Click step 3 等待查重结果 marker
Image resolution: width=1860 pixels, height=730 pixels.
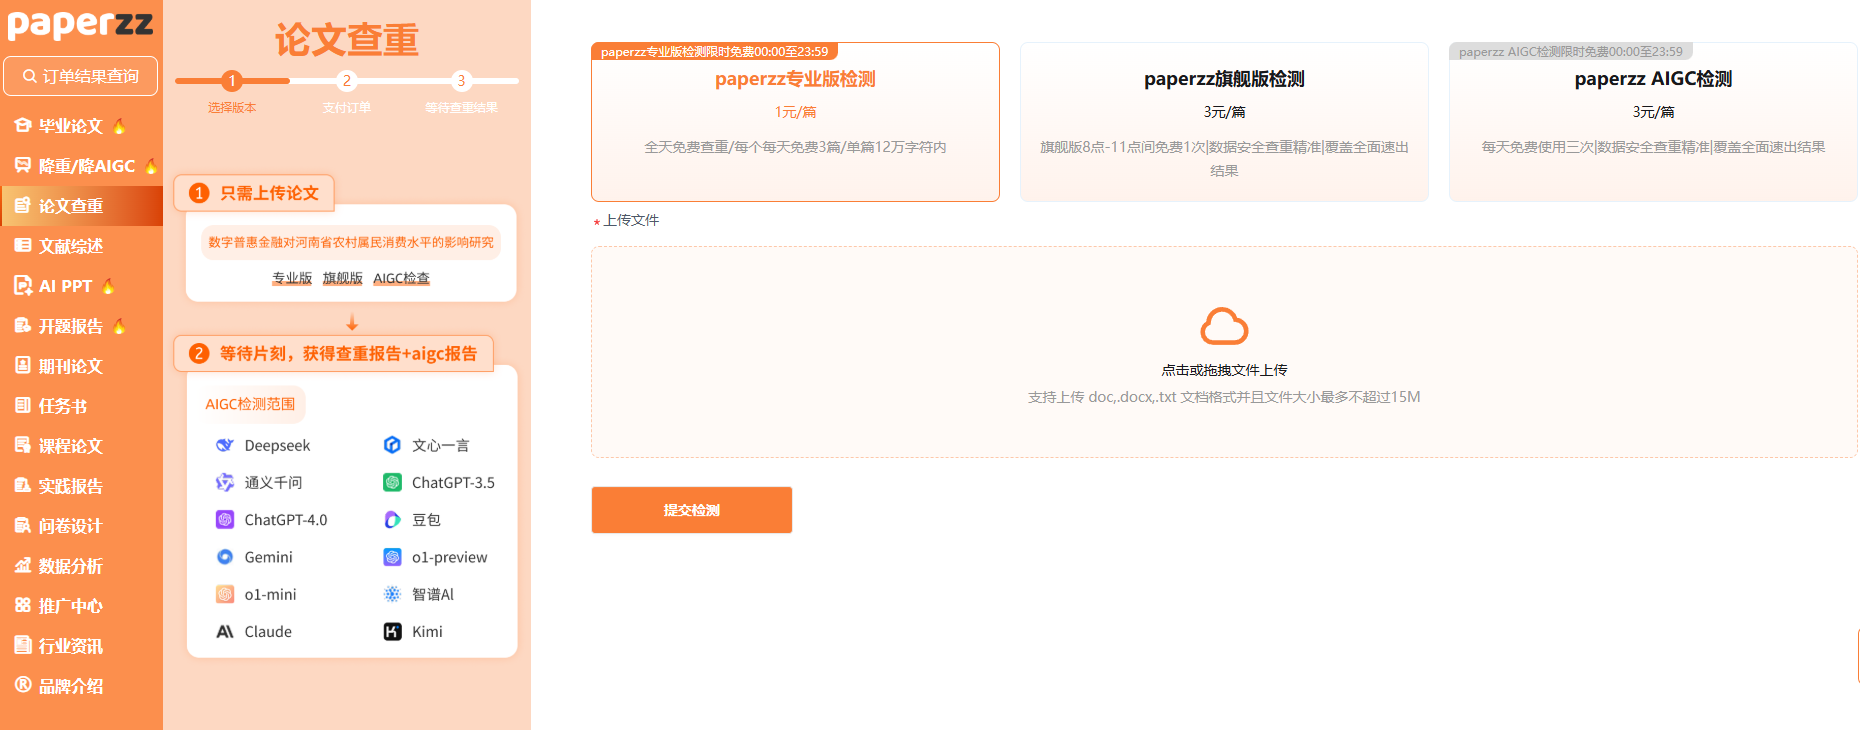tap(461, 81)
